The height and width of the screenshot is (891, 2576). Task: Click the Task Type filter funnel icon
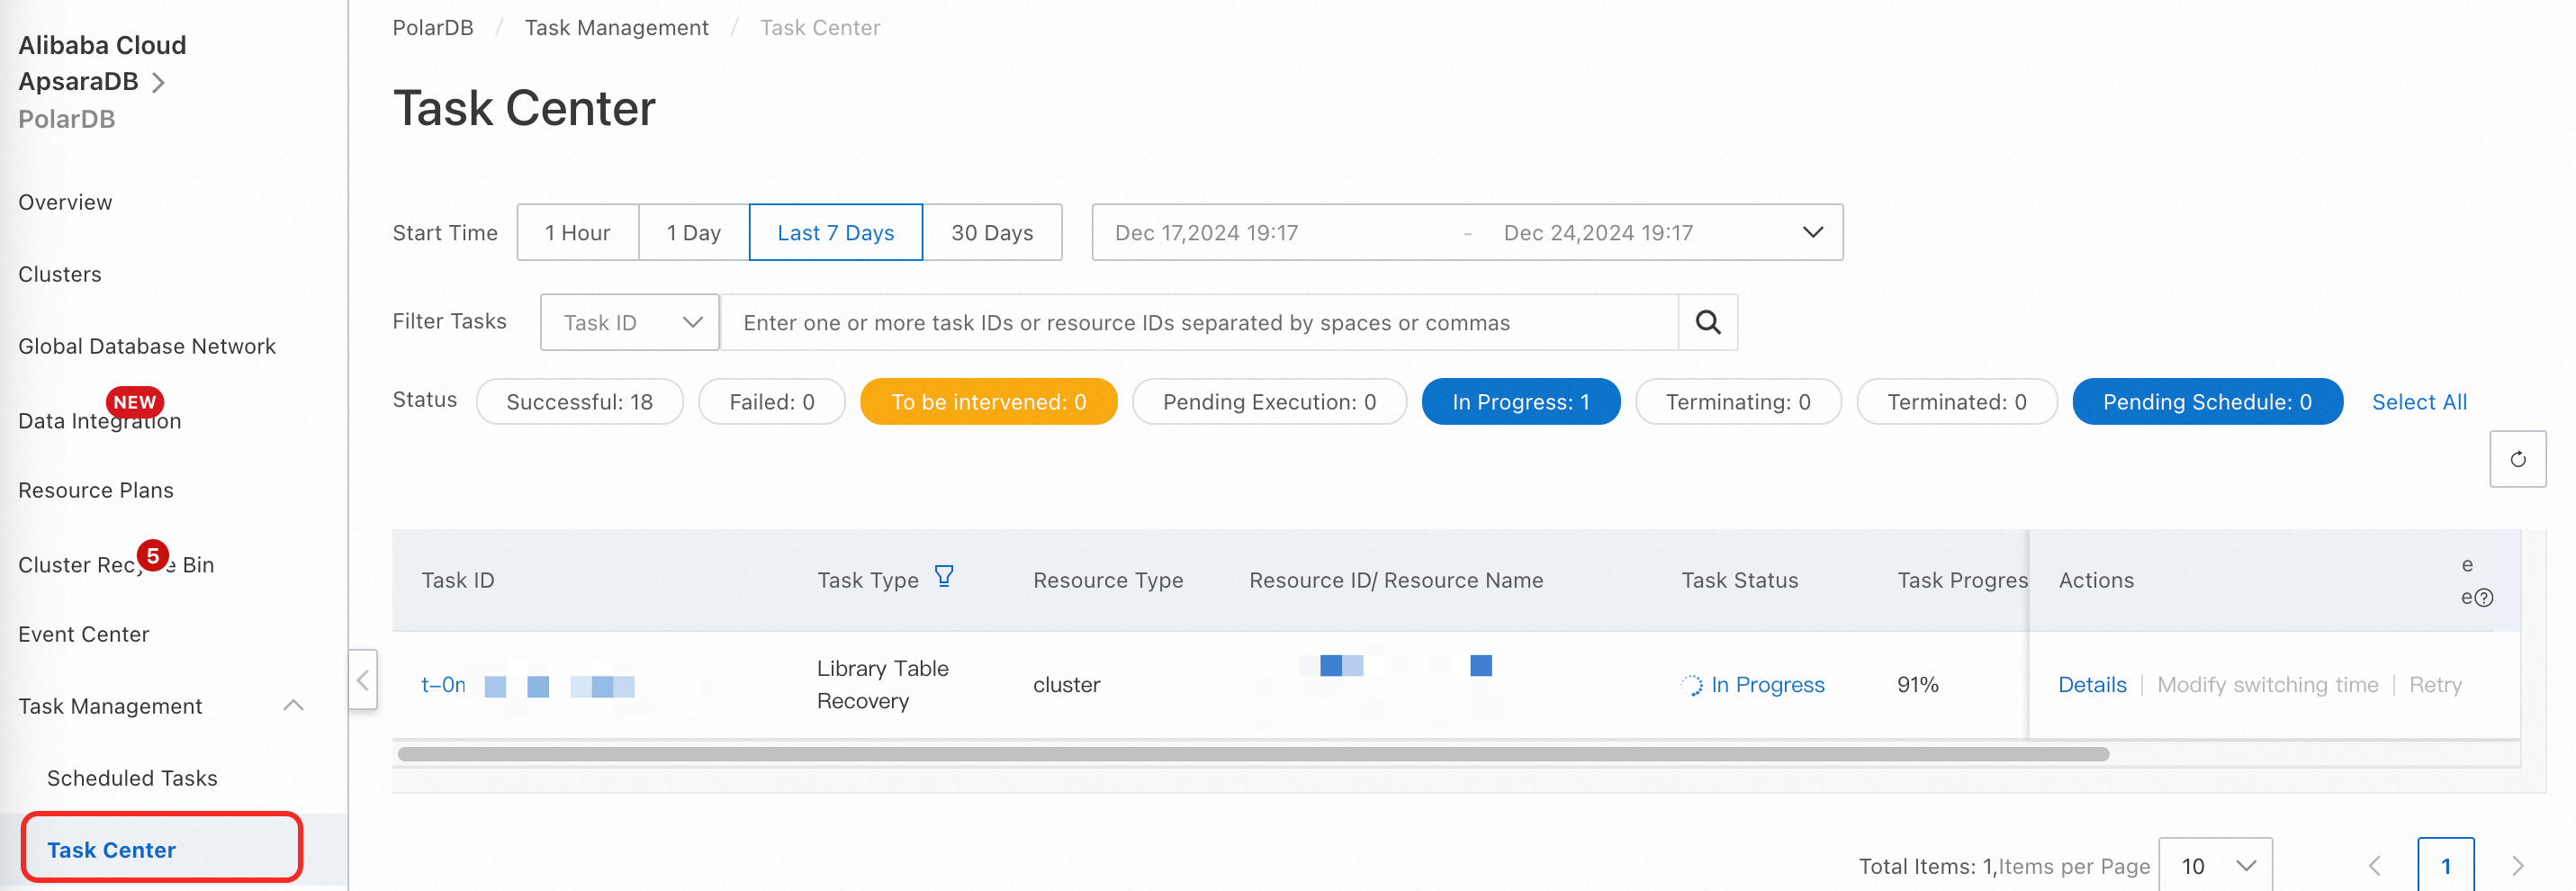943,577
